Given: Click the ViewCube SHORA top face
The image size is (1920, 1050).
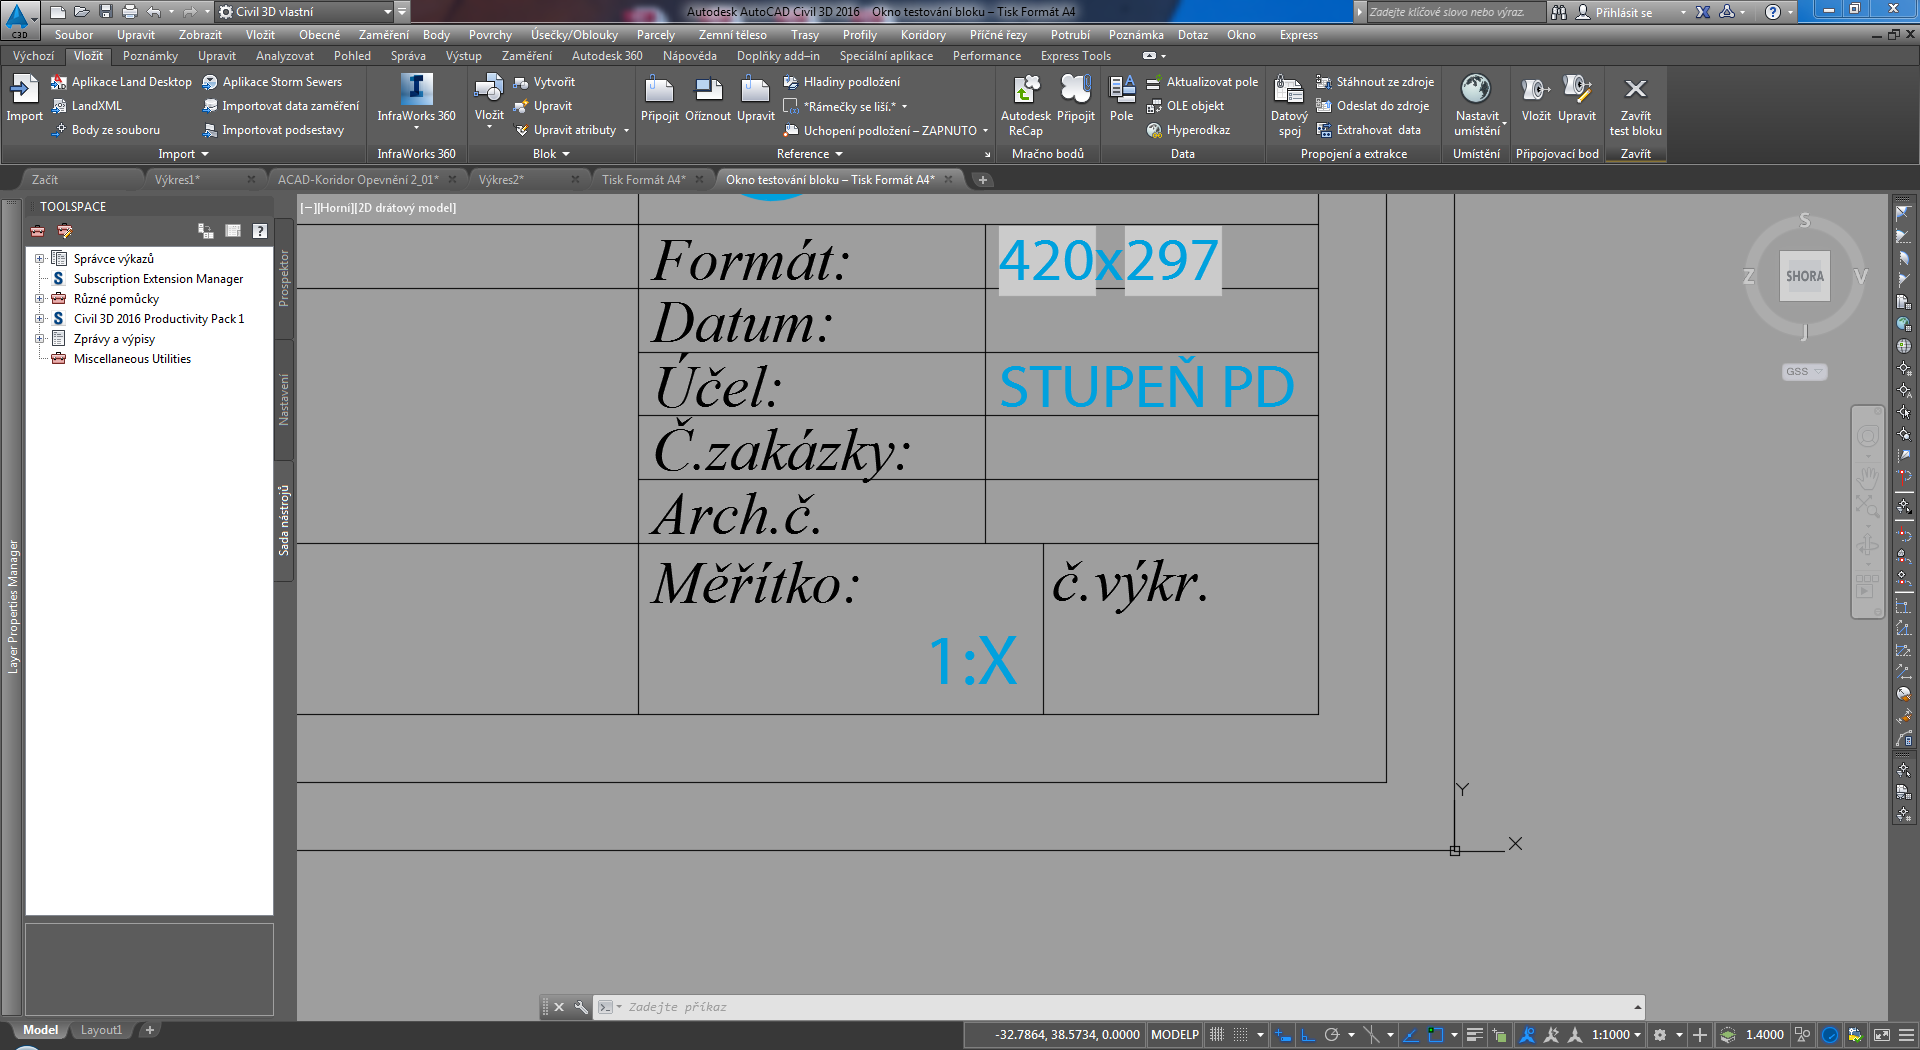Looking at the screenshot, I should point(1805,276).
